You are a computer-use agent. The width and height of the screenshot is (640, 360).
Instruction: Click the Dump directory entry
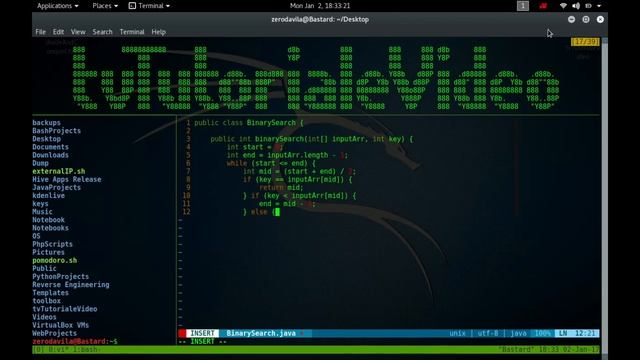click(x=40, y=163)
